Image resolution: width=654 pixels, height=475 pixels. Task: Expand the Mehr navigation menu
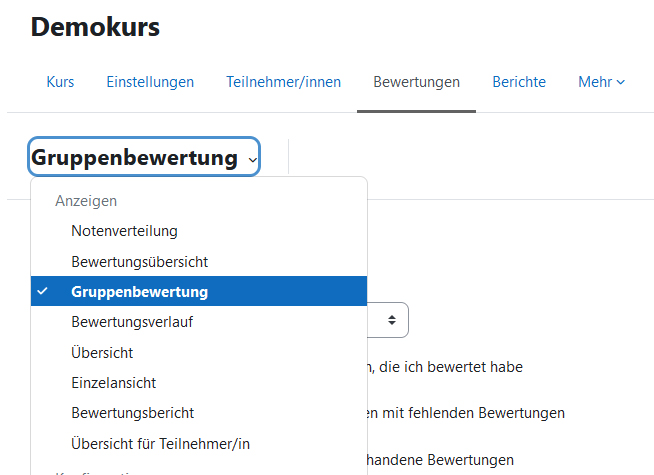[x=601, y=82]
